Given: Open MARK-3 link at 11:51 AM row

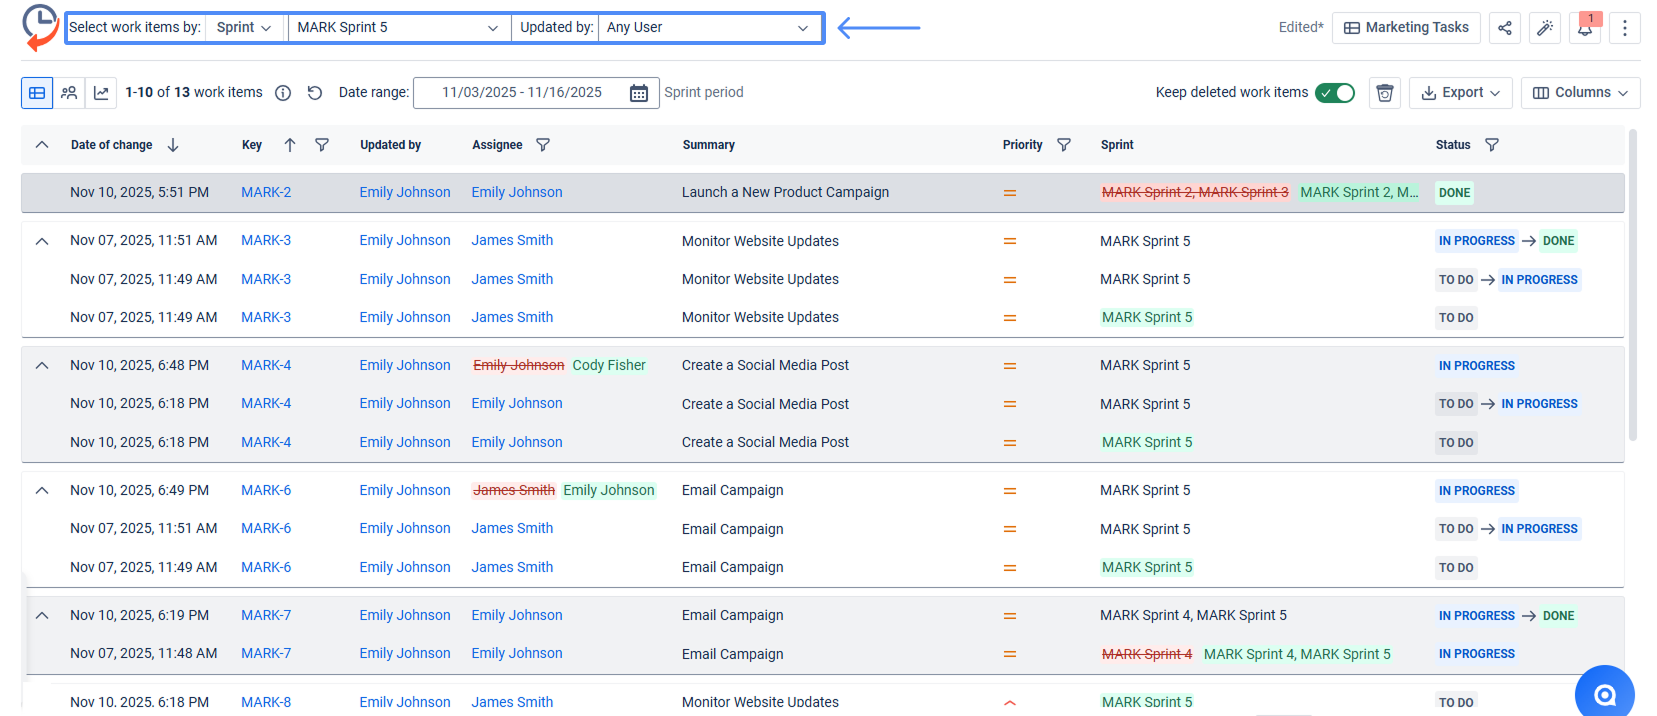Looking at the screenshot, I should [x=266, y=241].
